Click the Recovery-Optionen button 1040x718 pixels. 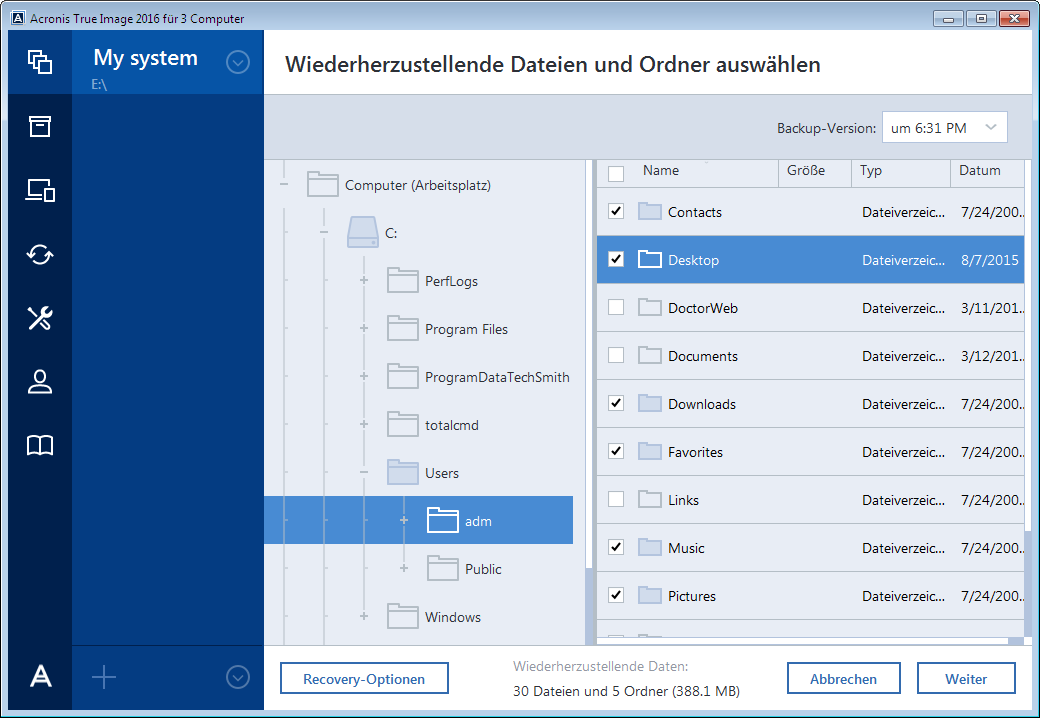[364, 679]
